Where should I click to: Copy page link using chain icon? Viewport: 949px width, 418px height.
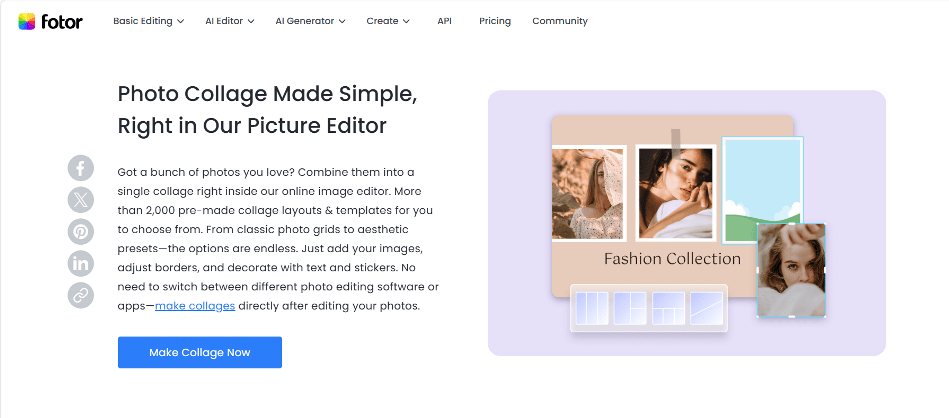click(81, 295)
